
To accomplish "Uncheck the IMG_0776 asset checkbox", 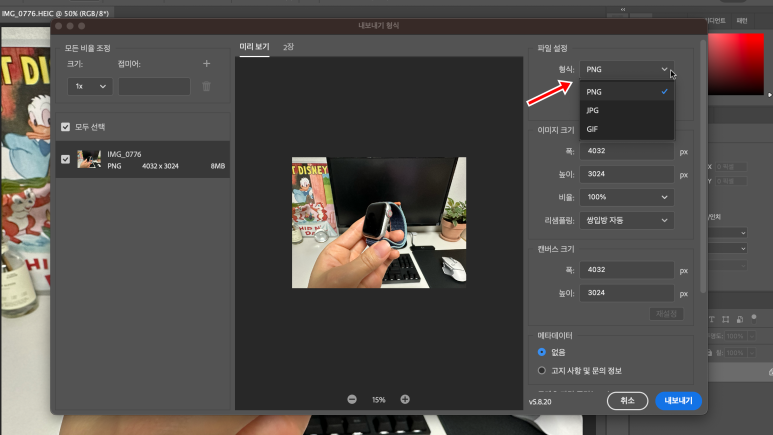I will (66, 159).
